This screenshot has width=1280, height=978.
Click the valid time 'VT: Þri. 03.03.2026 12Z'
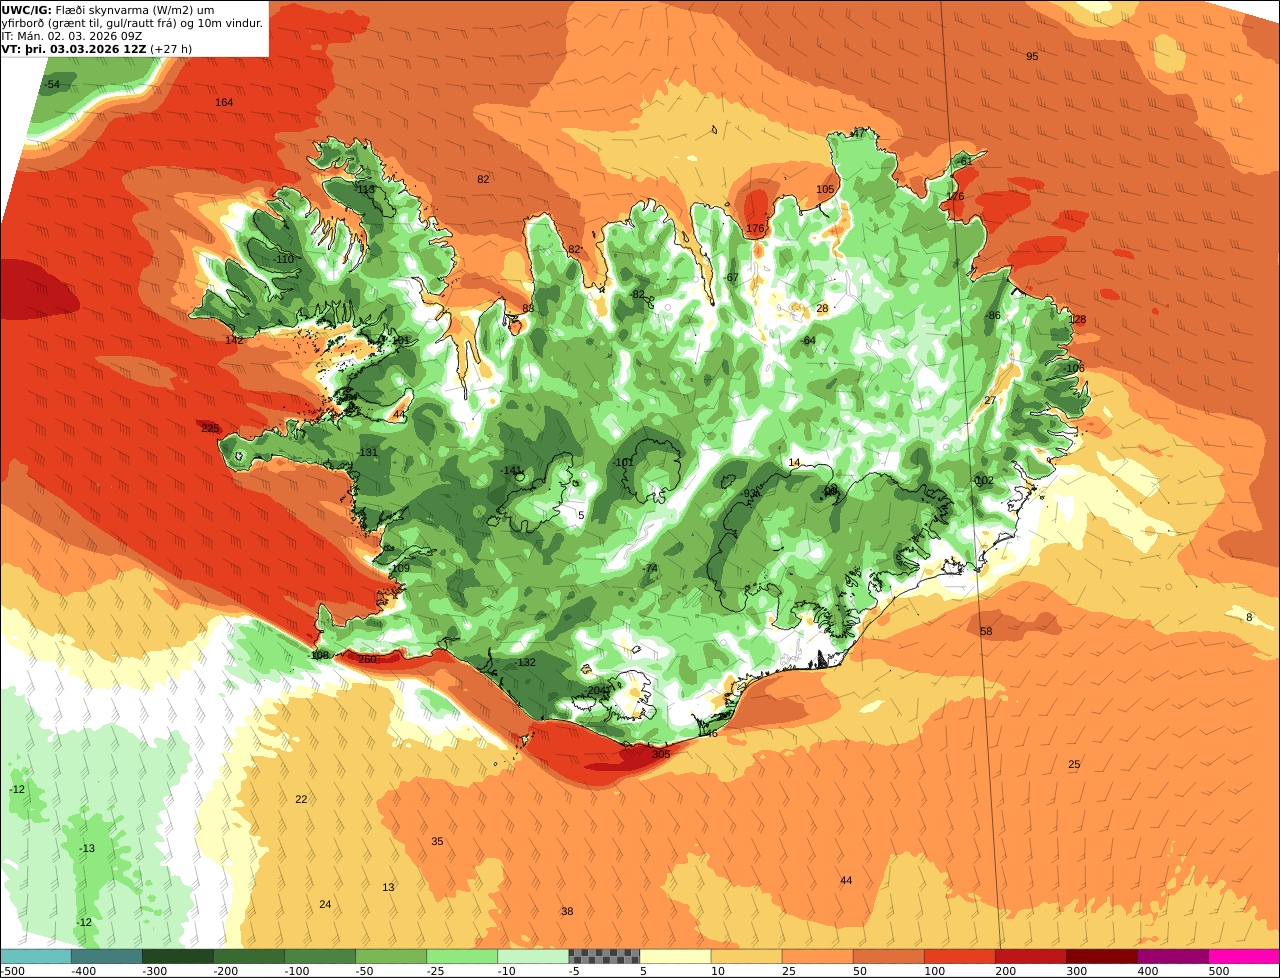coord(76,48)
